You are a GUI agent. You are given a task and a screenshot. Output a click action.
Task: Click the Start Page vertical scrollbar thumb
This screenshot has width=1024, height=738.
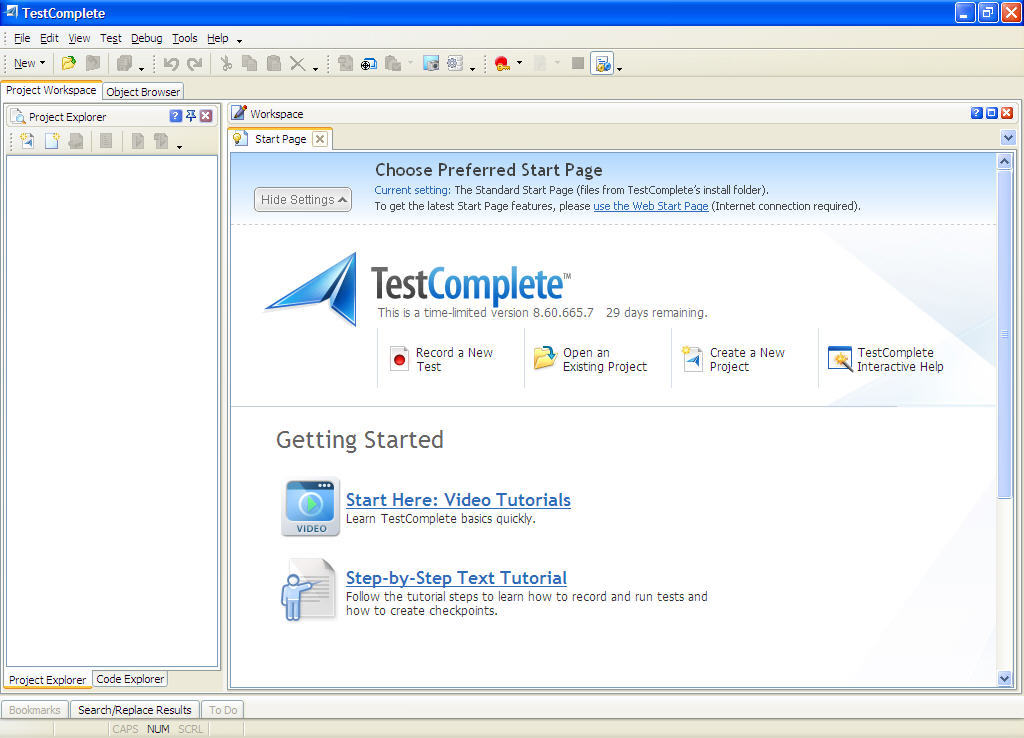pyautogui.click(x=1004, y=334)
